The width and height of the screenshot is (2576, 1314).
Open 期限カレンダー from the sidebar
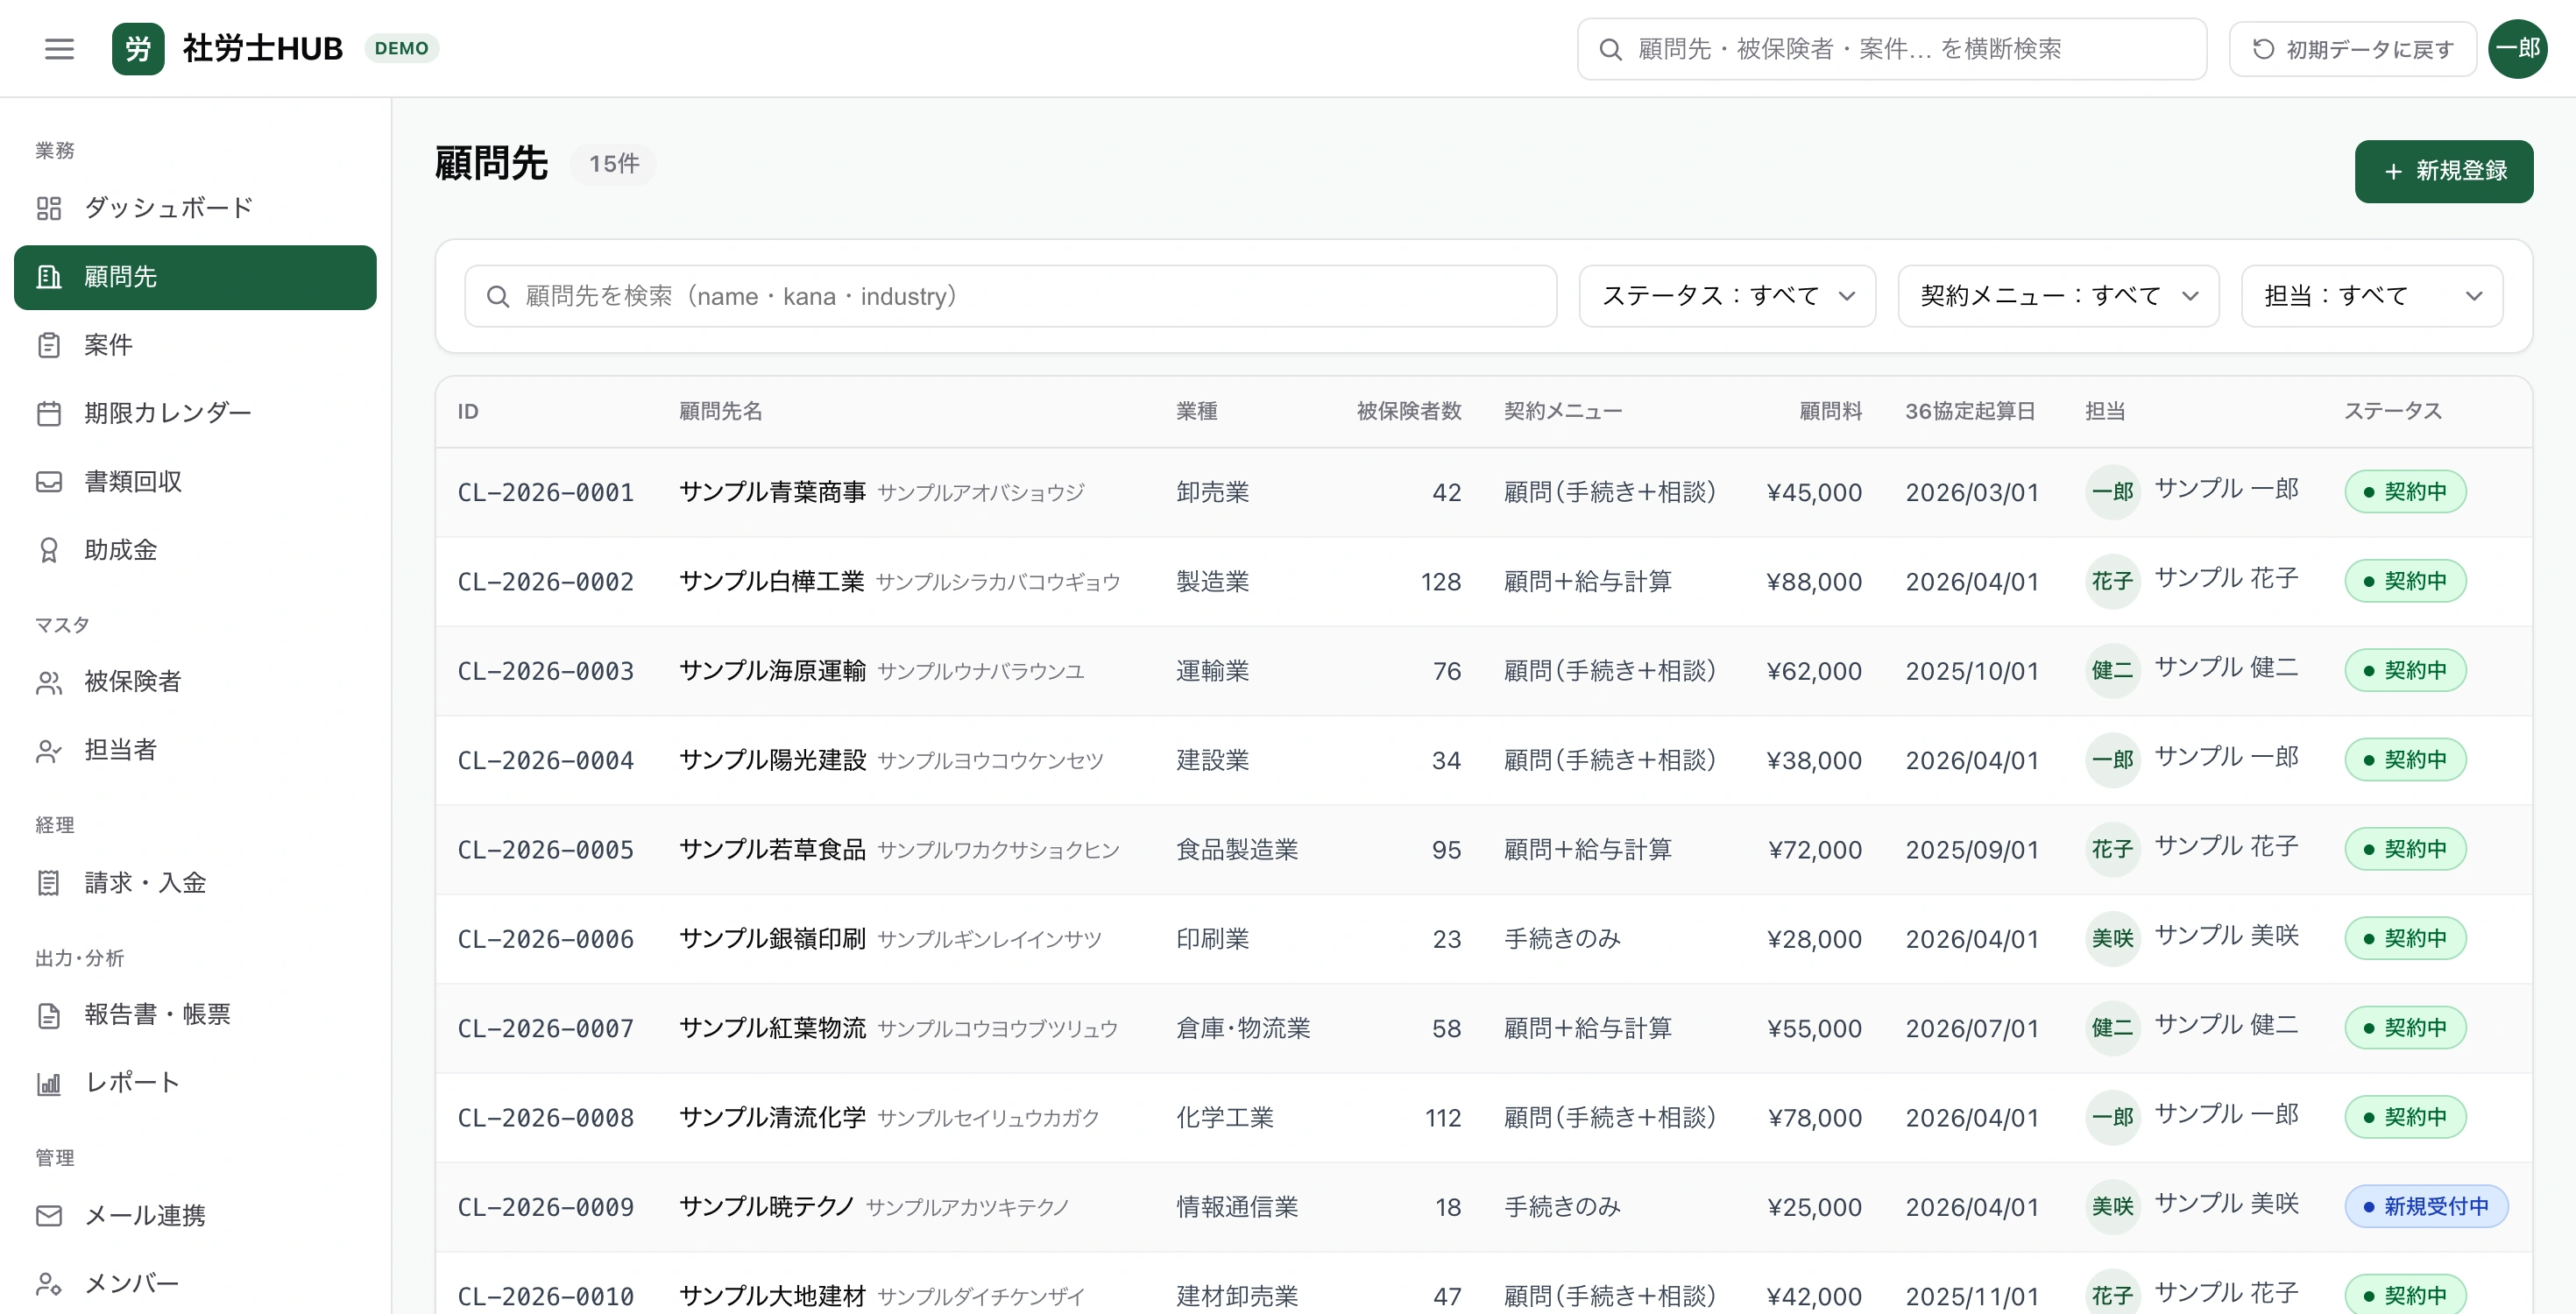click(x=195, y=413)
